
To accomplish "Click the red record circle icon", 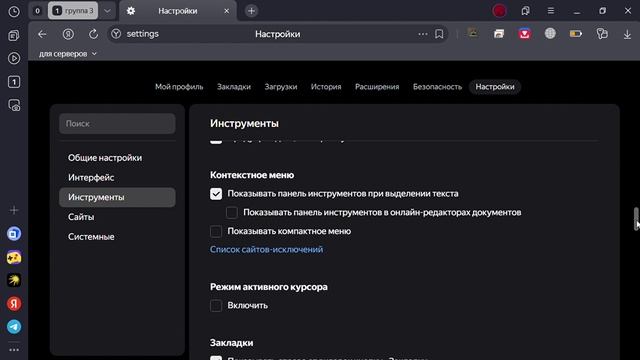I will point(500,11).
